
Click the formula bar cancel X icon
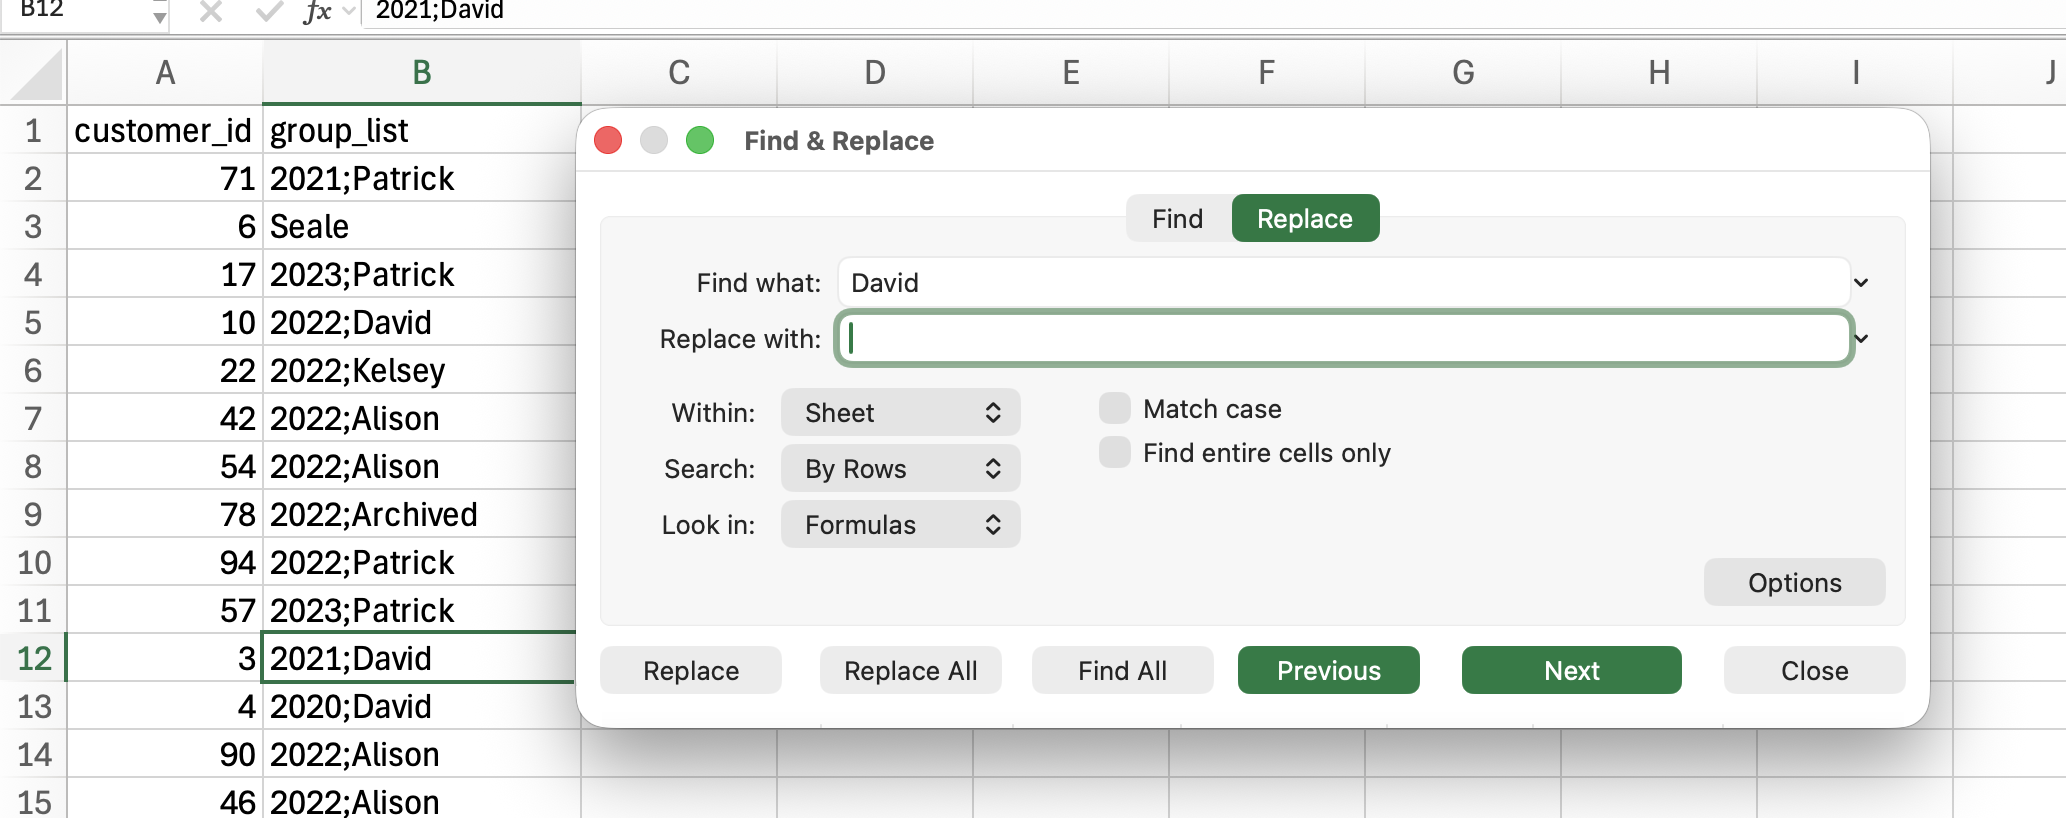pyautogui.click(x=210, y=11)
